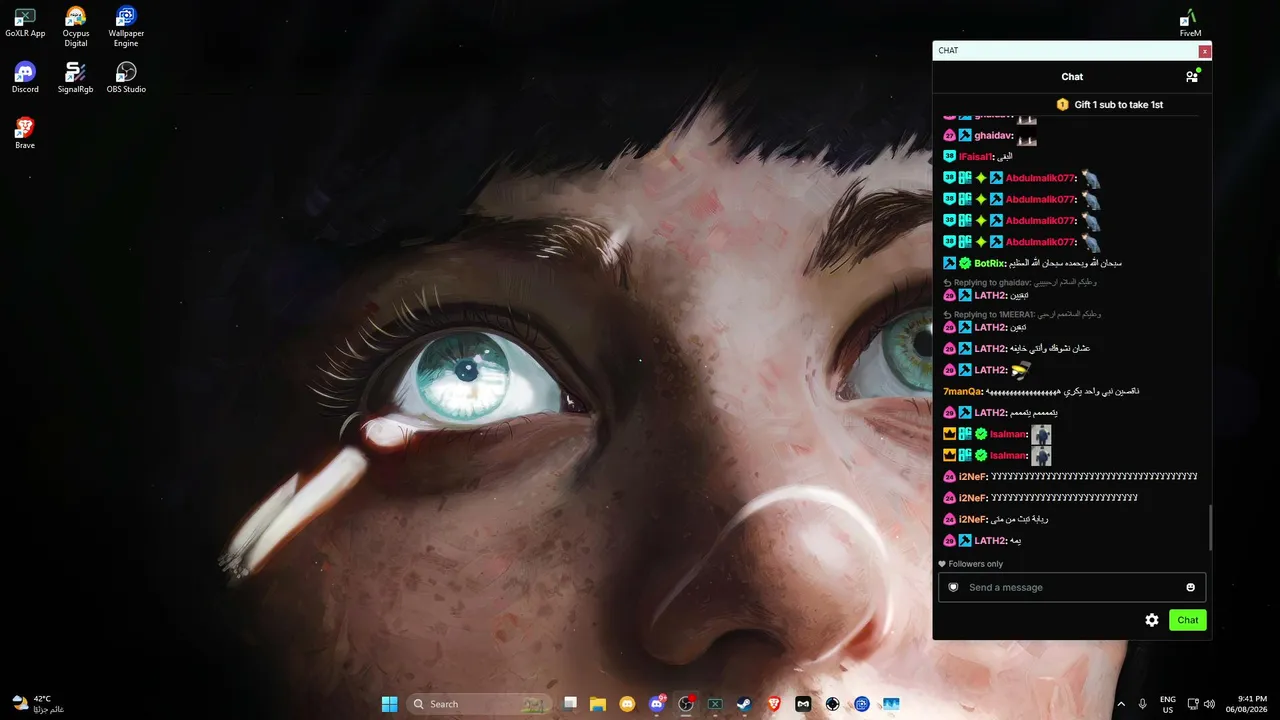Open the 42°C weather widget
This screenshot has width=1280, height=720.
tap(38, 704)
